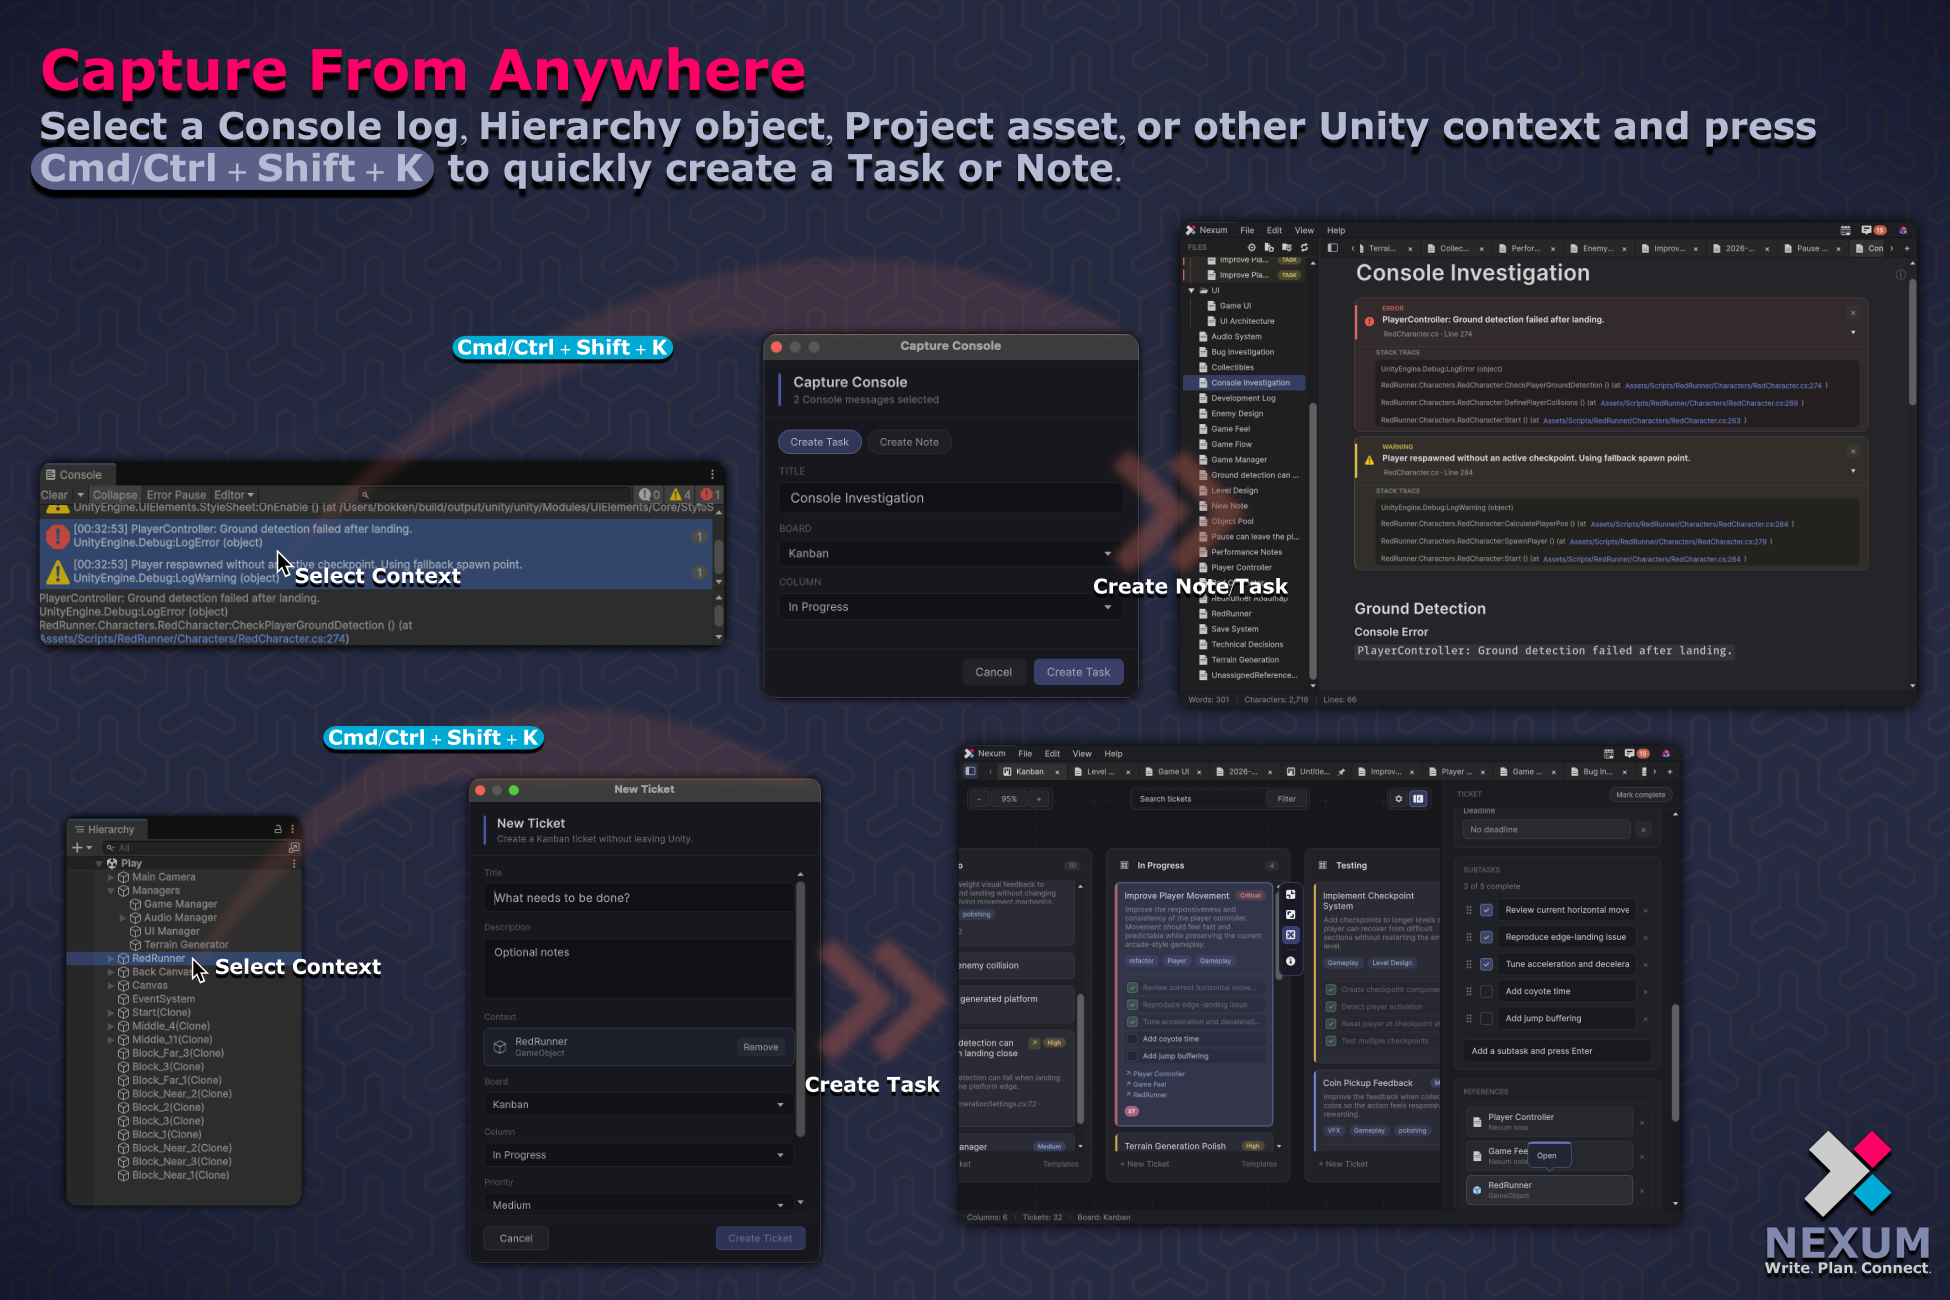Open board settings gear in Kanban window

(1398, 798)
